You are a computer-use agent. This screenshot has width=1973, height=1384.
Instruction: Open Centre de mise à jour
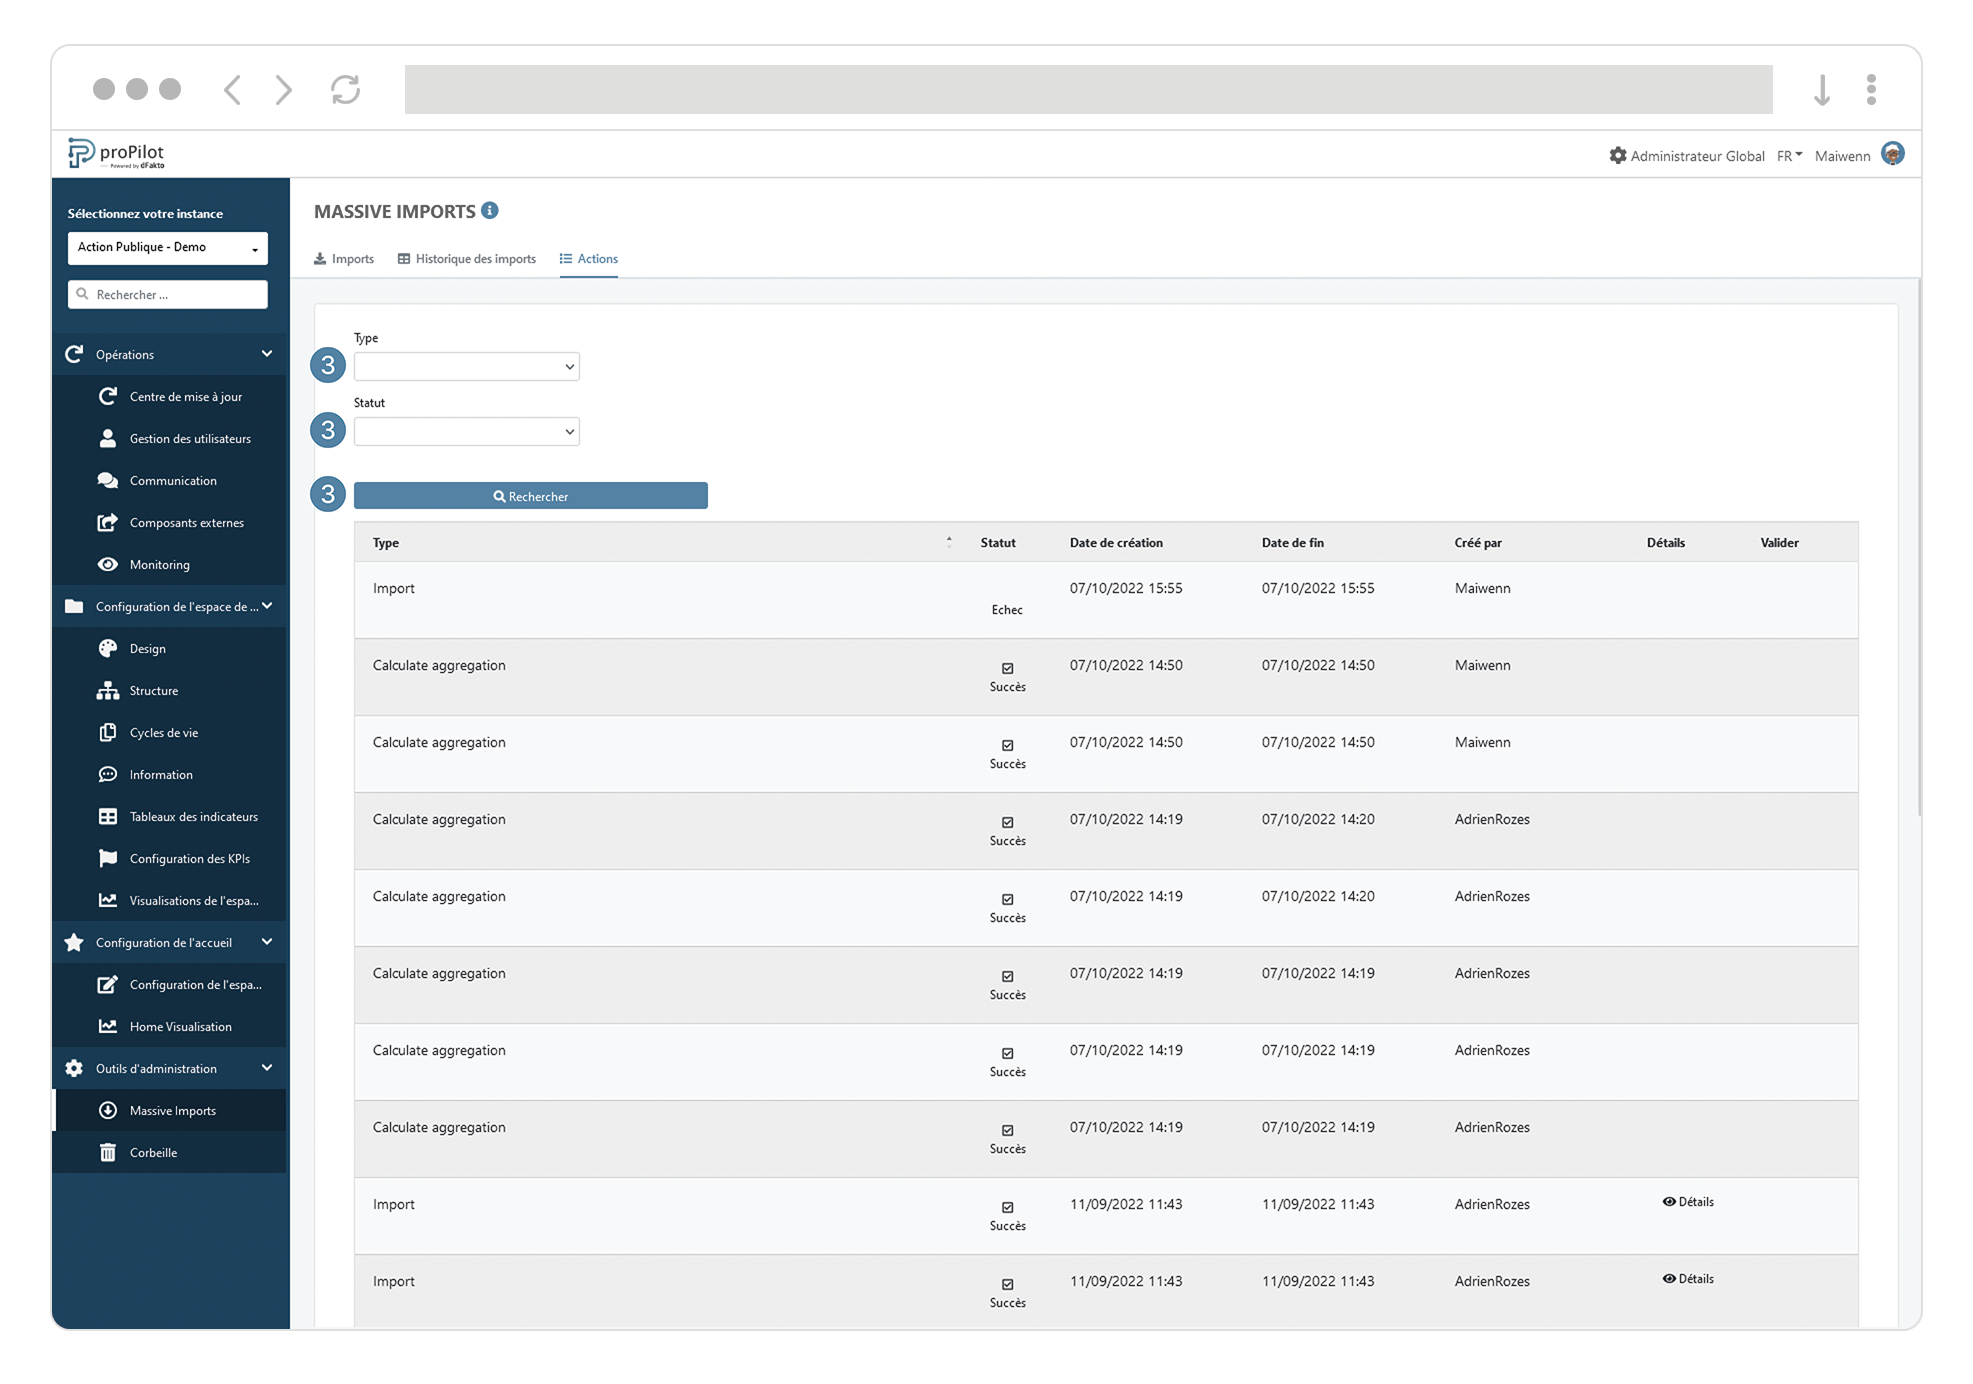point(185,396)
